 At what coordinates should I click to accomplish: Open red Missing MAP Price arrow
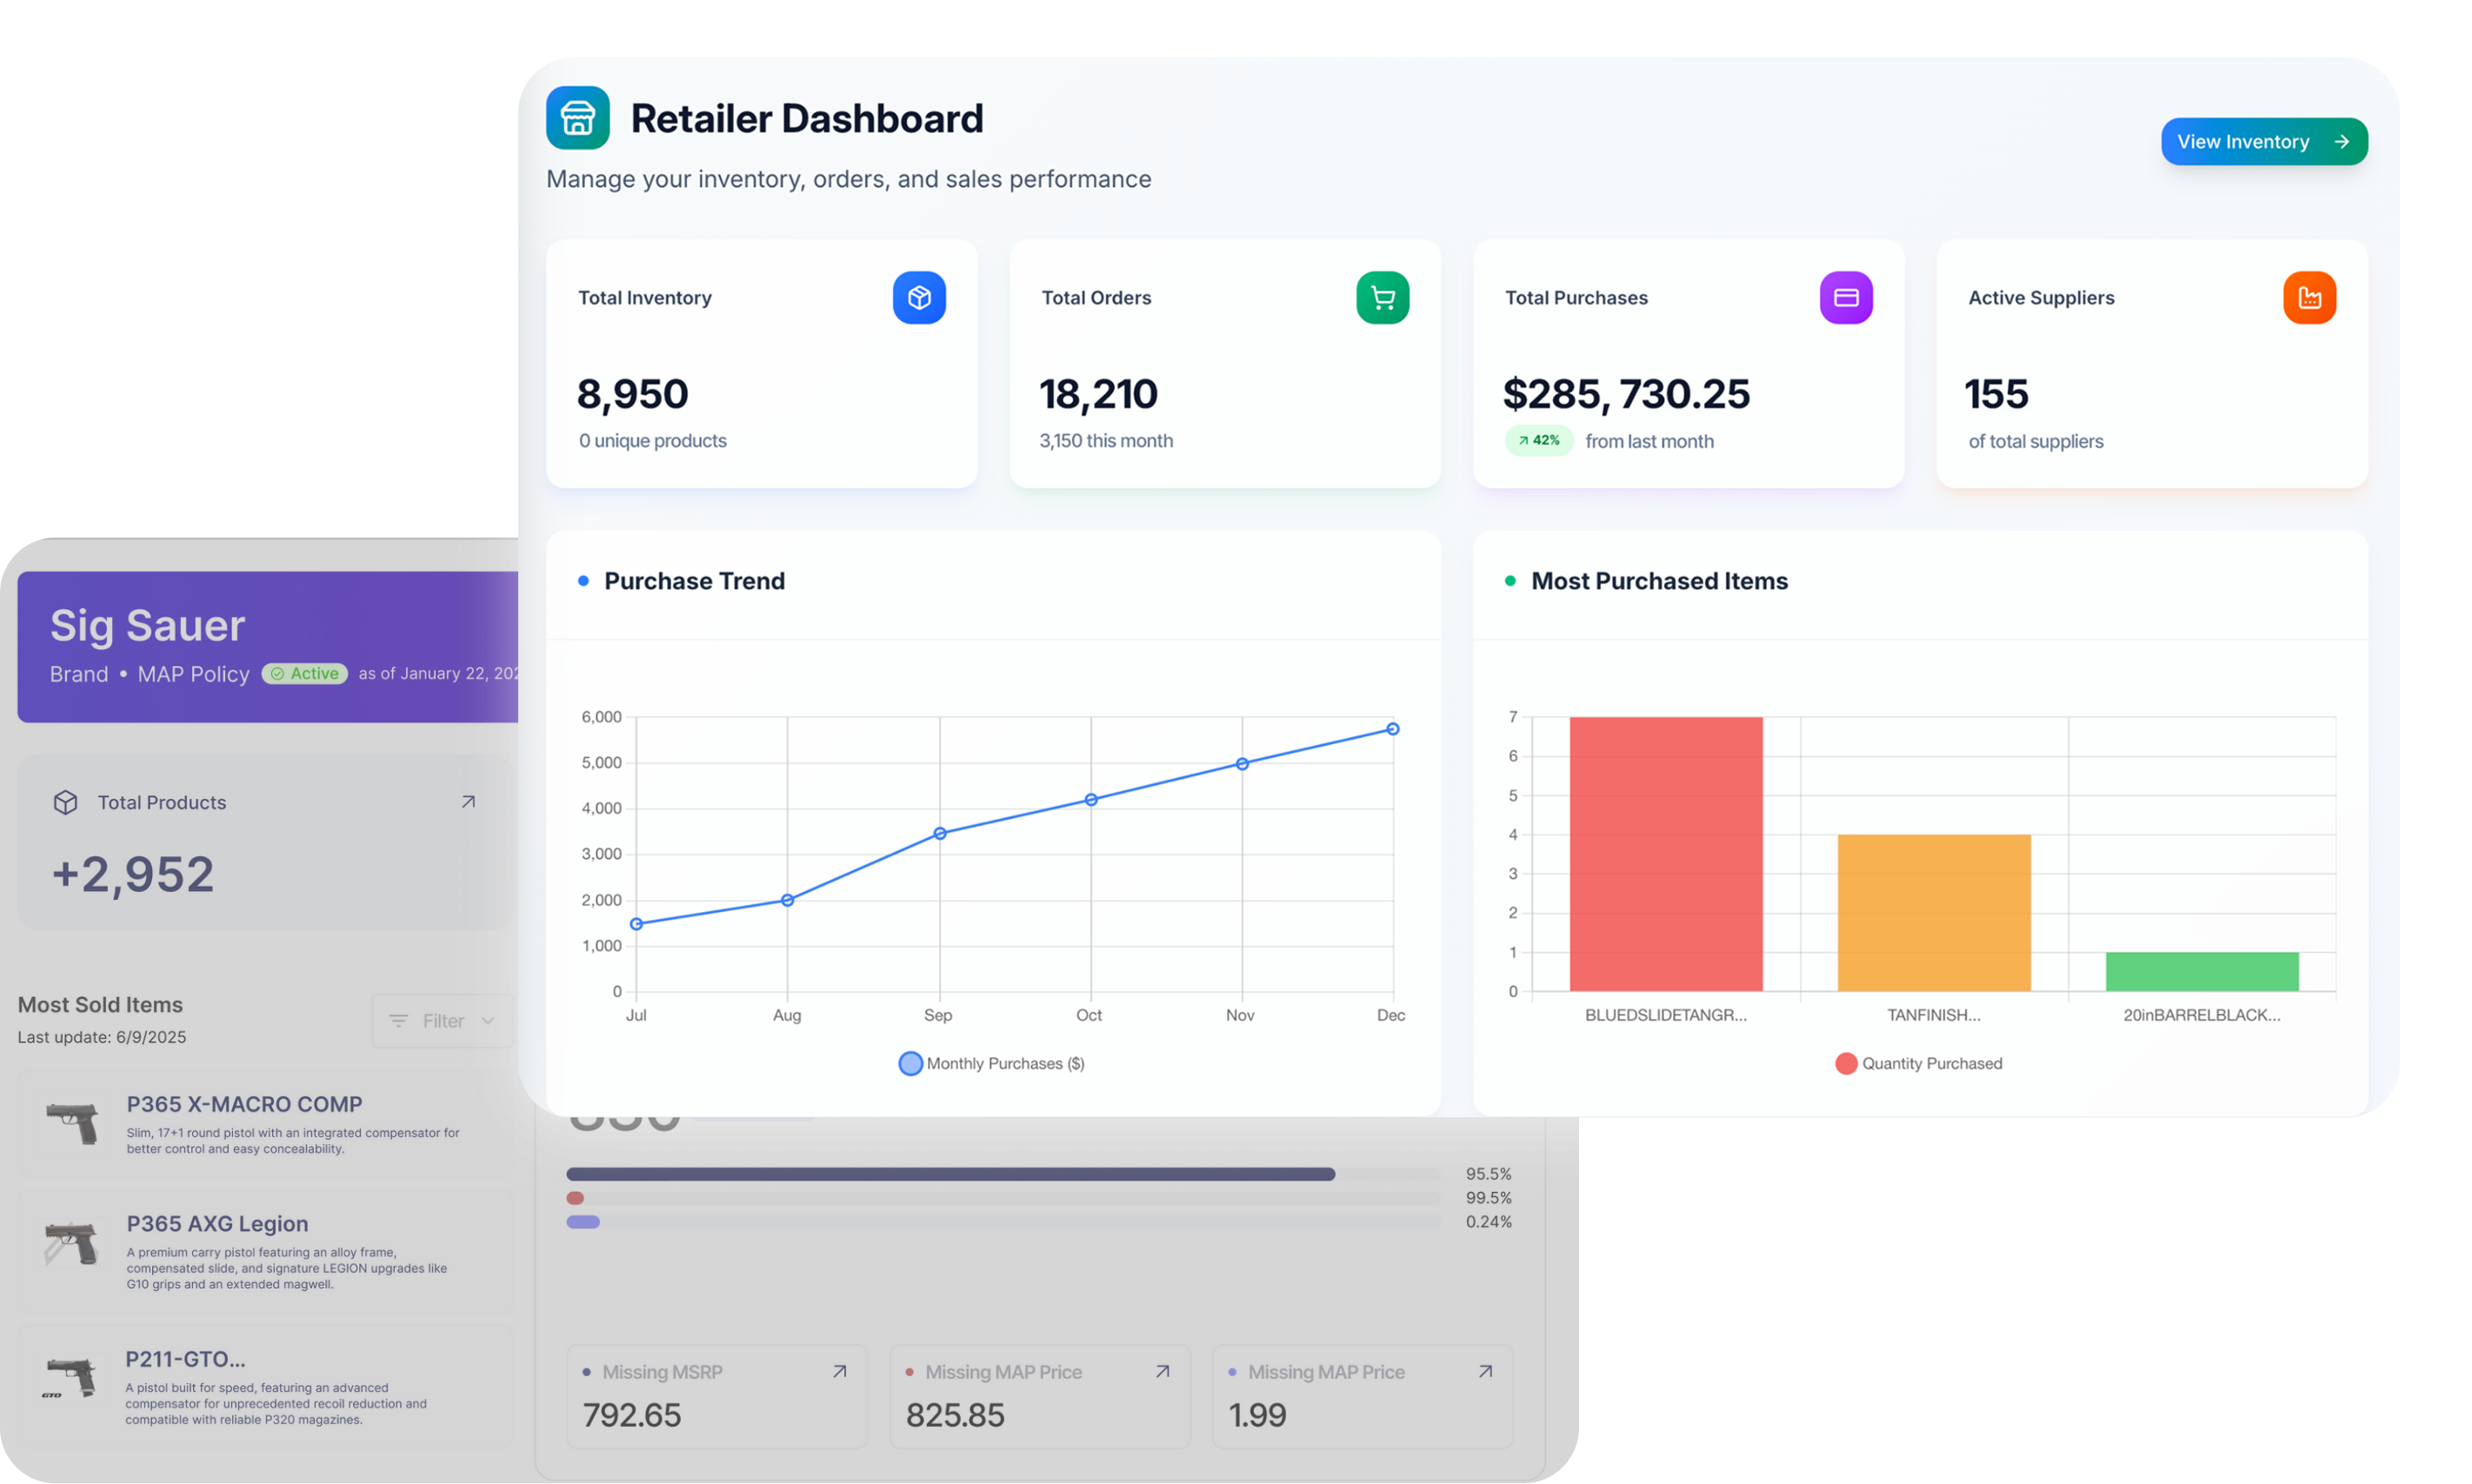point(1162,1372)
